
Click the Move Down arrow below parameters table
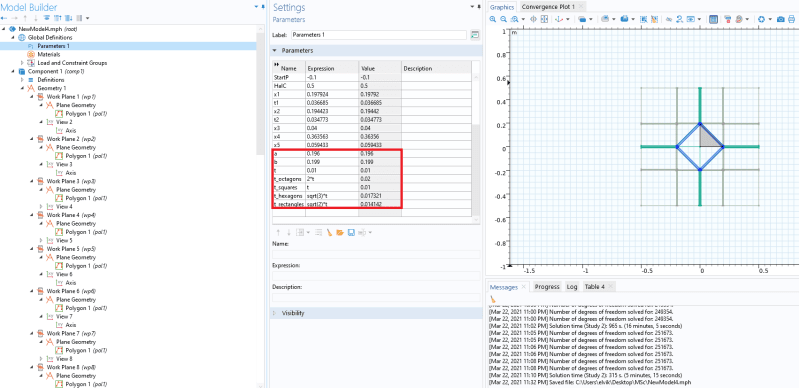click(289, 232)
